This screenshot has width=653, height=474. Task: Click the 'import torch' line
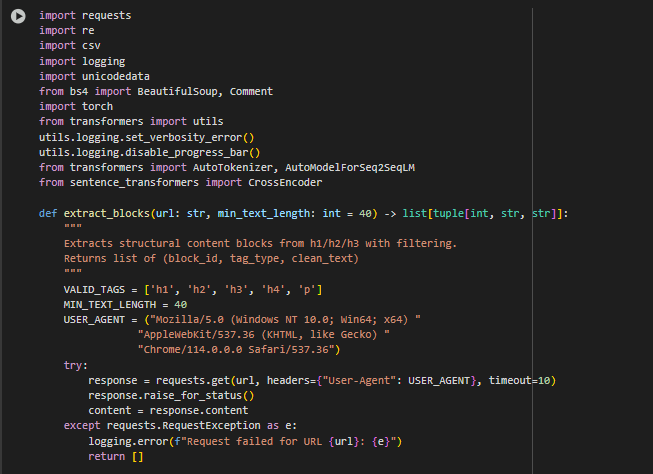point(76,106)
